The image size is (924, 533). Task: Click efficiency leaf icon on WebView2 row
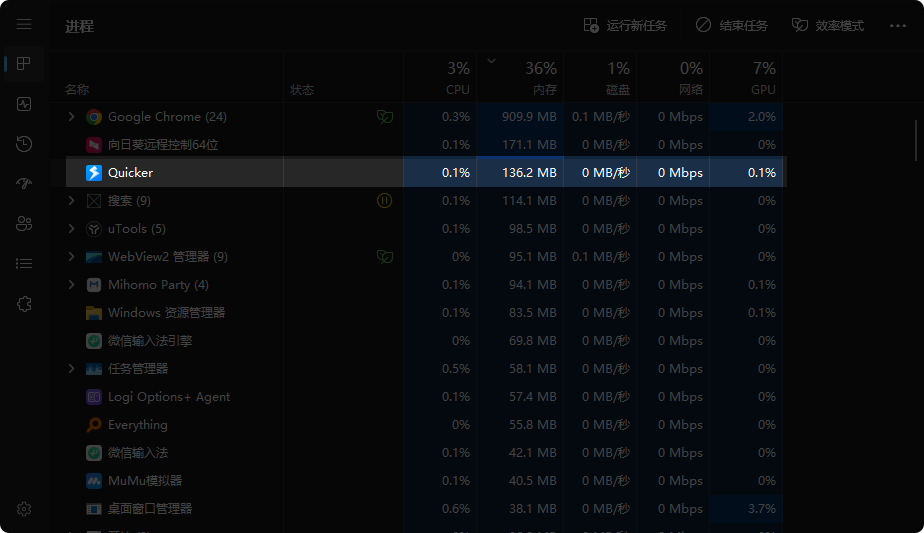pyautogui.click(x=385, y=257)
